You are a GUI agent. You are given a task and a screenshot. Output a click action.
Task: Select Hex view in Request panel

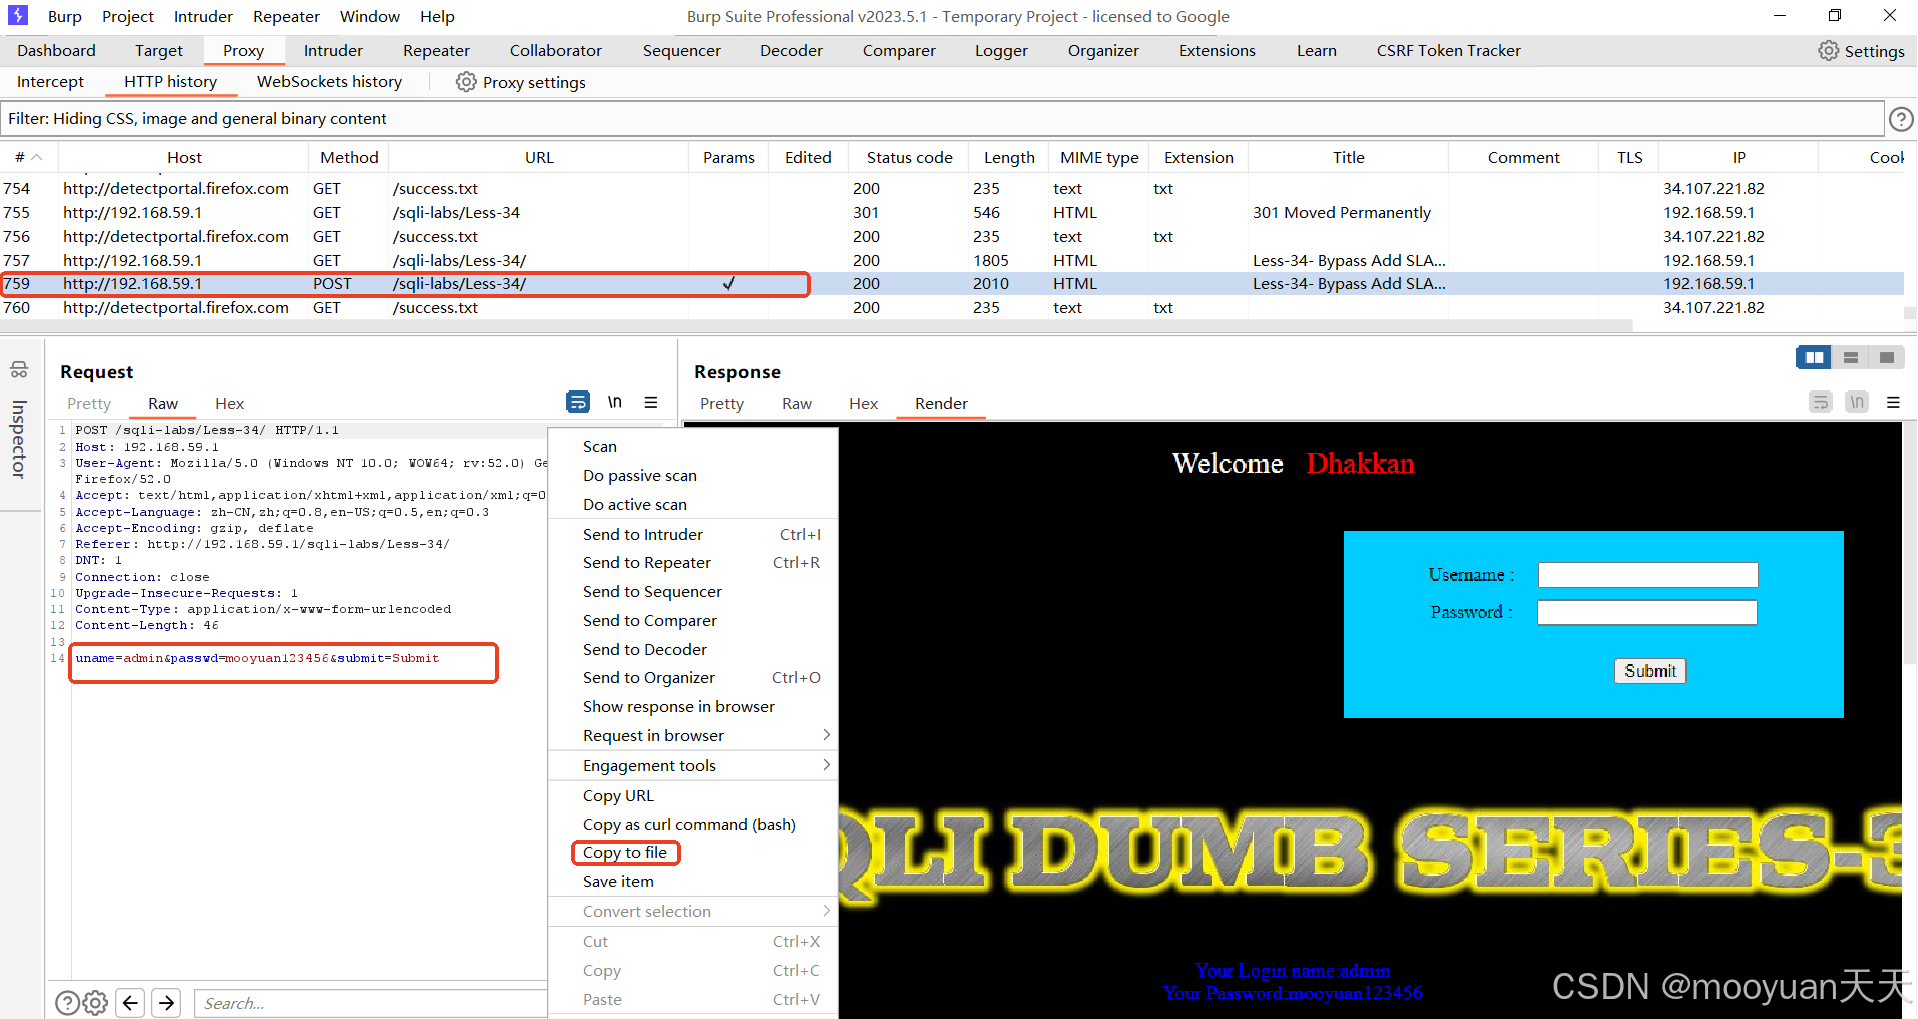point(229,403)
